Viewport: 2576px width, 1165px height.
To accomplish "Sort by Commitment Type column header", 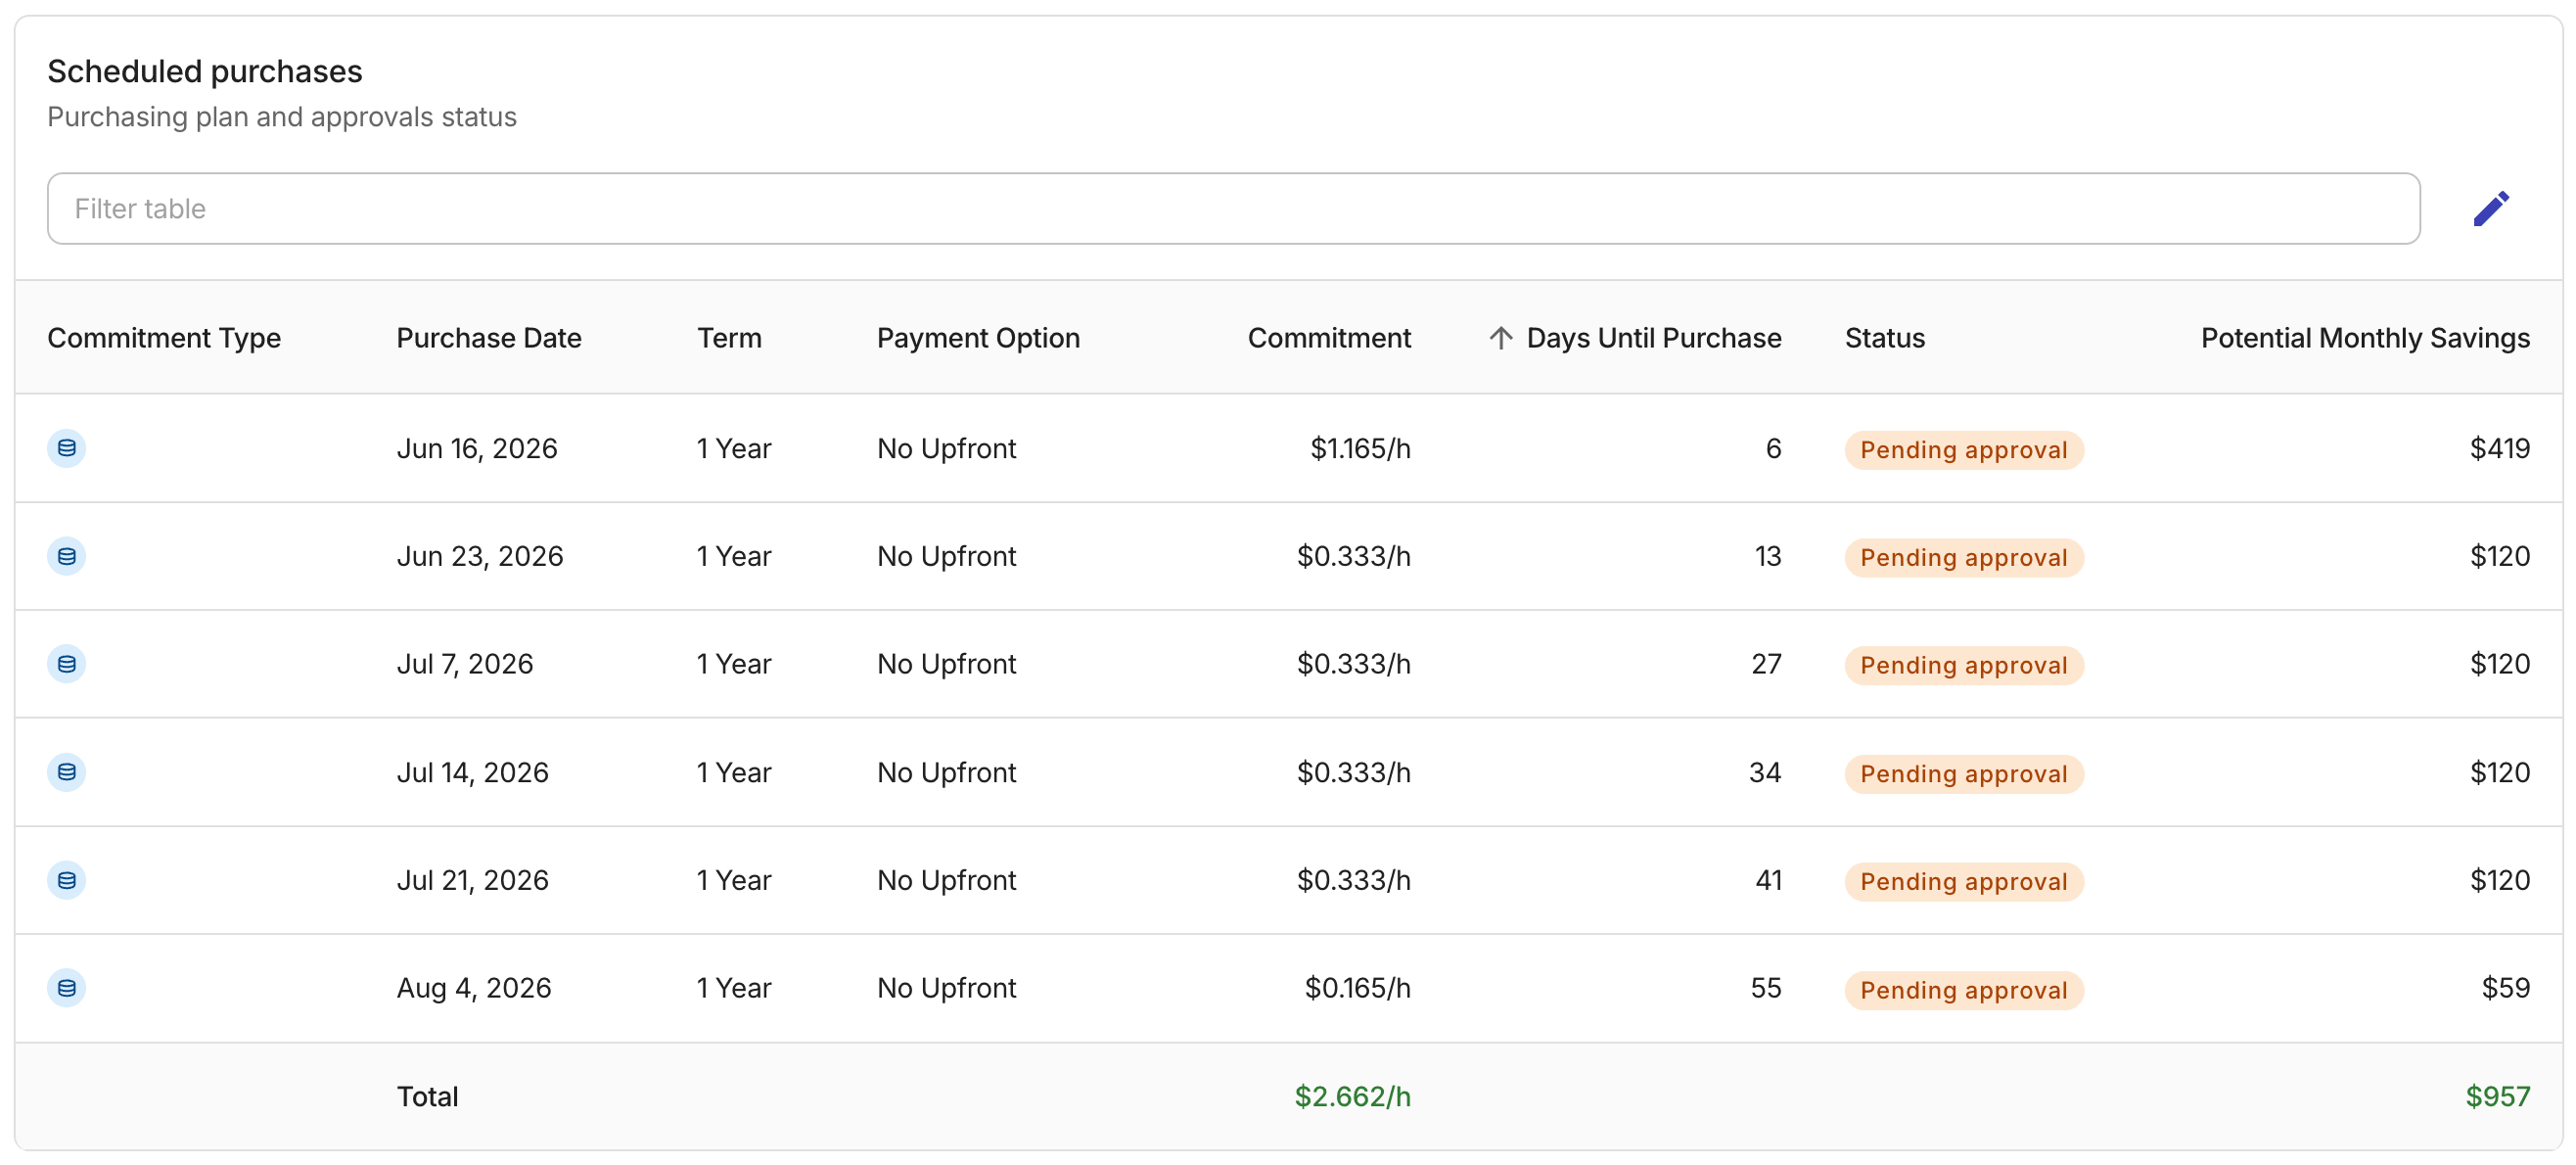I will [164, 338].
